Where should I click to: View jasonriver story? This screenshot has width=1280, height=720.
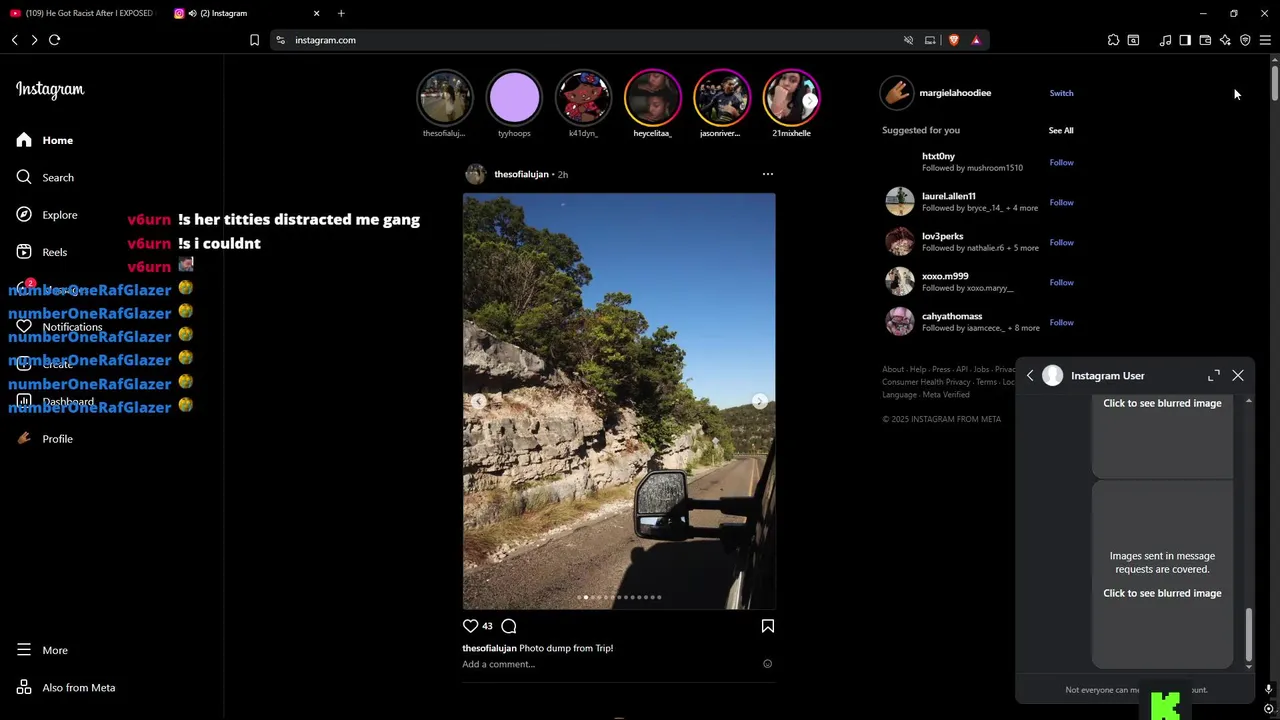tap(721, 98)
